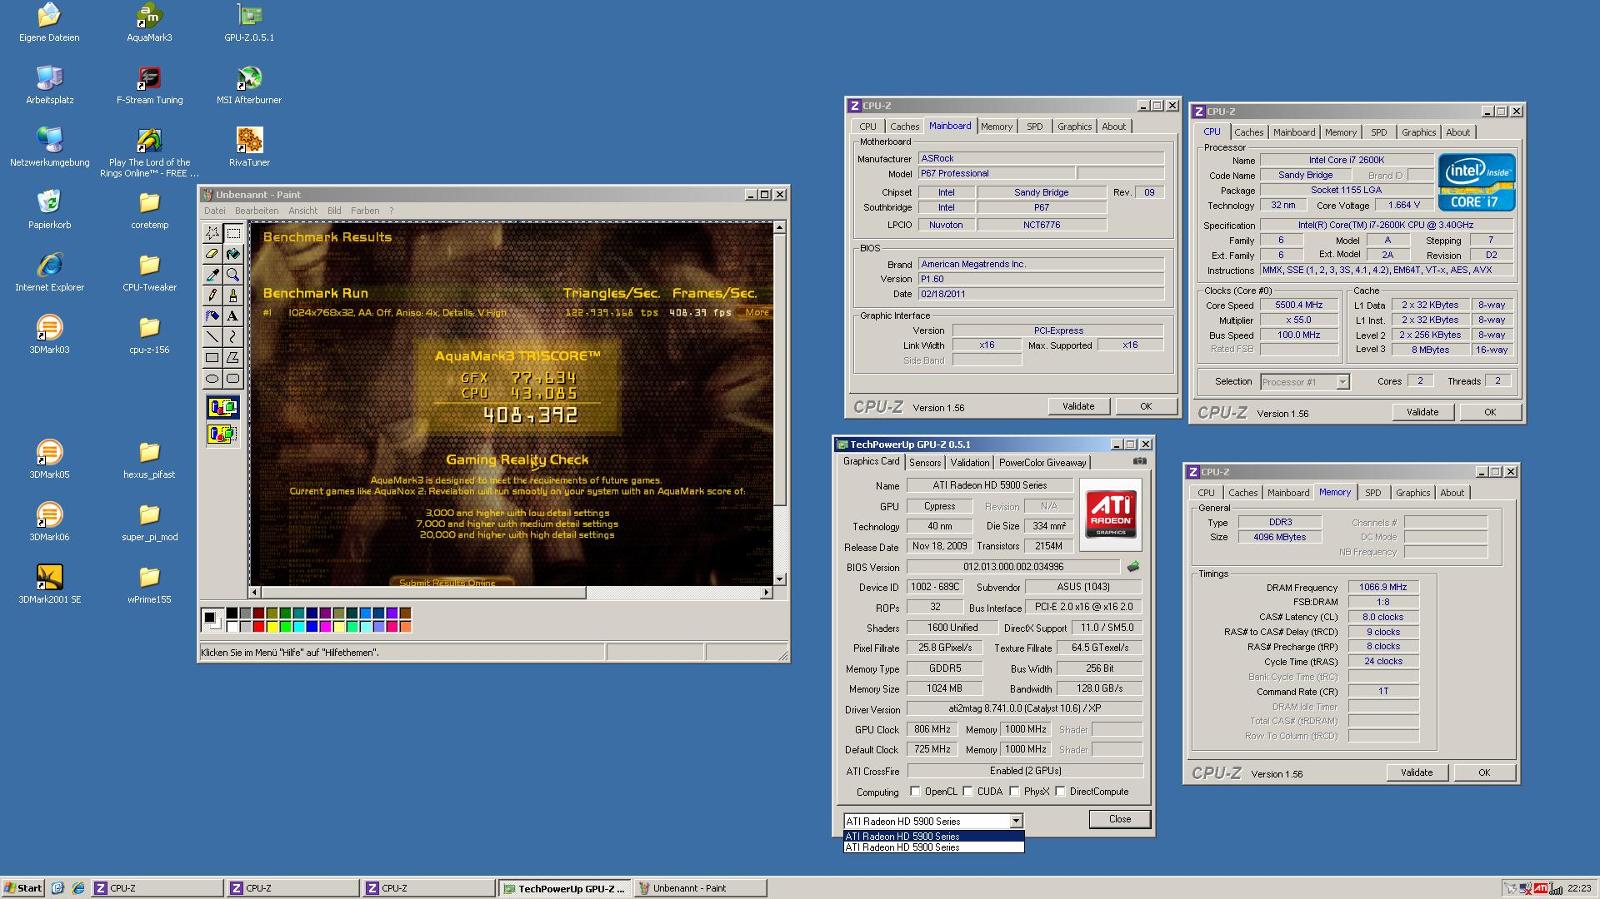This screenshot has width=1600, height=899.
Task: Open the Farben menu in Paint
Action: point(365,211)
